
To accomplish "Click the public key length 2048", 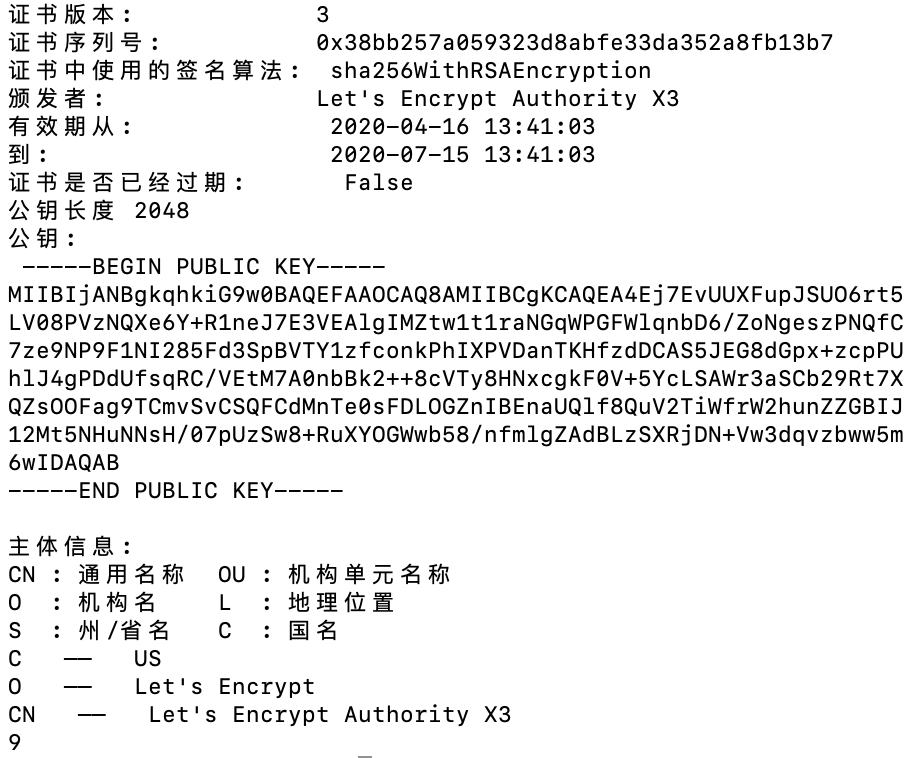I will [x=161, y=210].
